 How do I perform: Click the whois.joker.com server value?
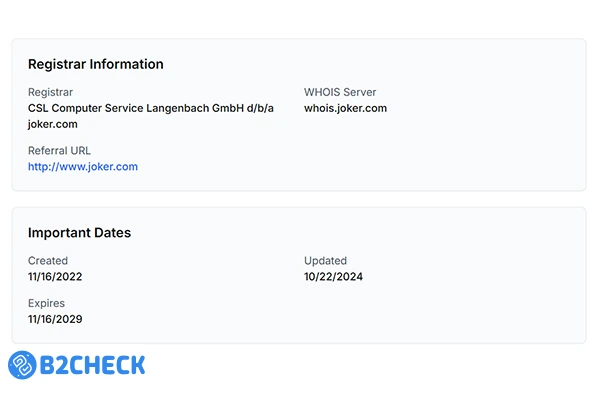(x=345, y=108)
